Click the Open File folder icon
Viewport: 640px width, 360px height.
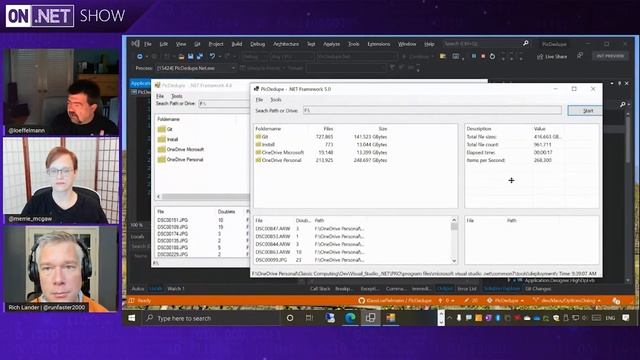(181, 56)
